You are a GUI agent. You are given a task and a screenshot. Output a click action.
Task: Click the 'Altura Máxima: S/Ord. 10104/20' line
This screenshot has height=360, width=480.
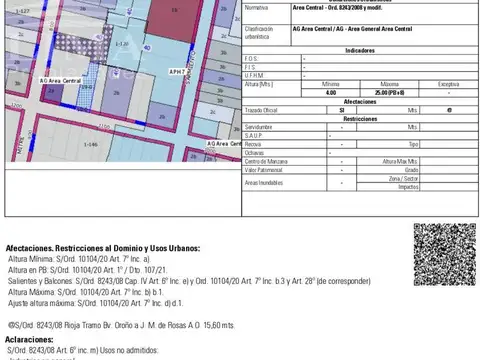86,292
